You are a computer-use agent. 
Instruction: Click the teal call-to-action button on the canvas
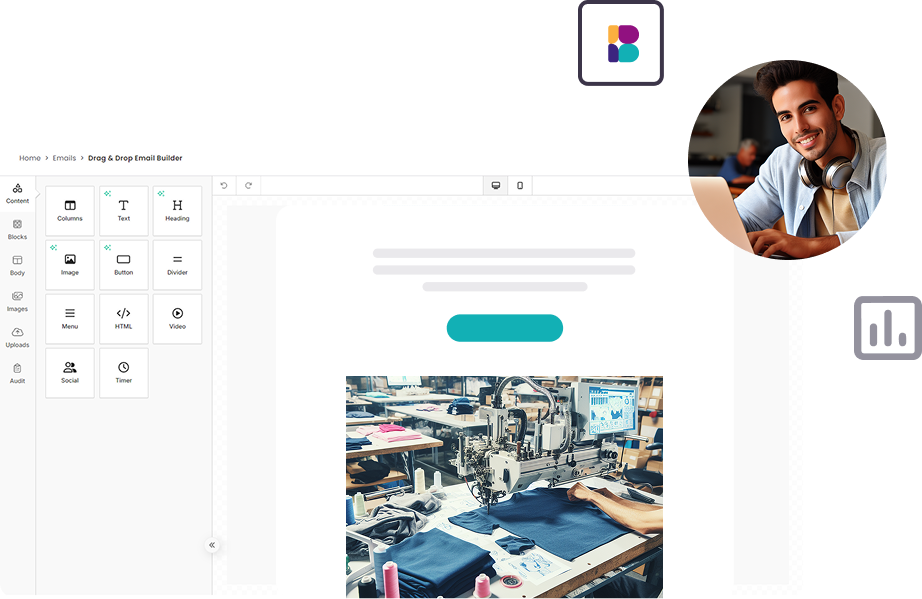point(504,328)
